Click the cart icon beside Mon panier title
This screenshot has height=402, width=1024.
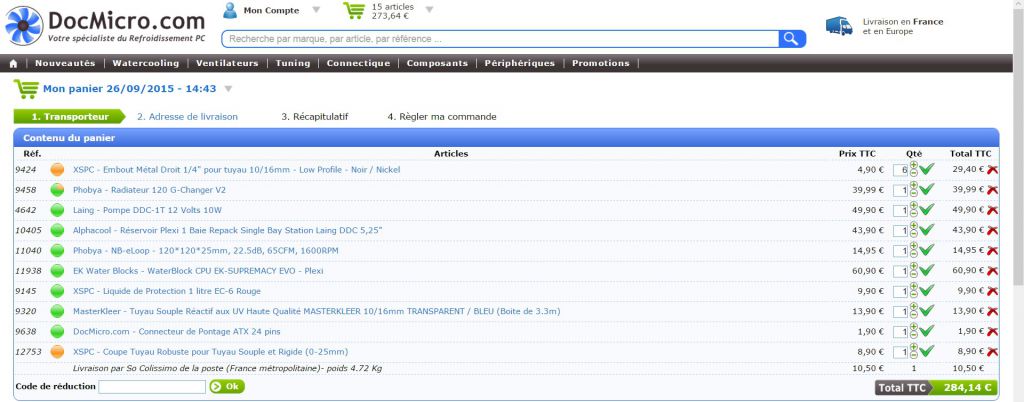26,89
